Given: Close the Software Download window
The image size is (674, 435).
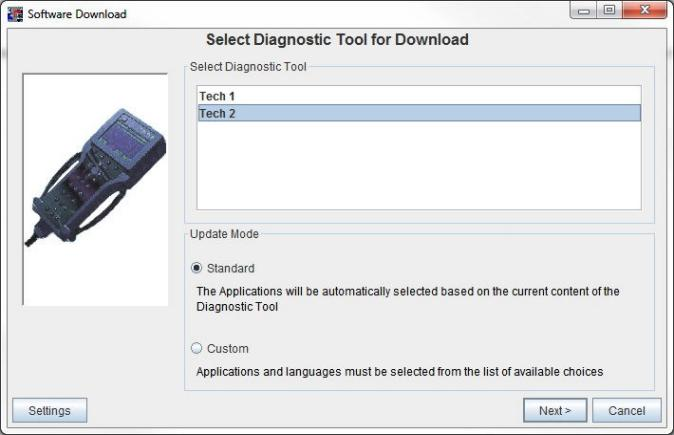Looking at the screenshot, I should click(644, 10).
